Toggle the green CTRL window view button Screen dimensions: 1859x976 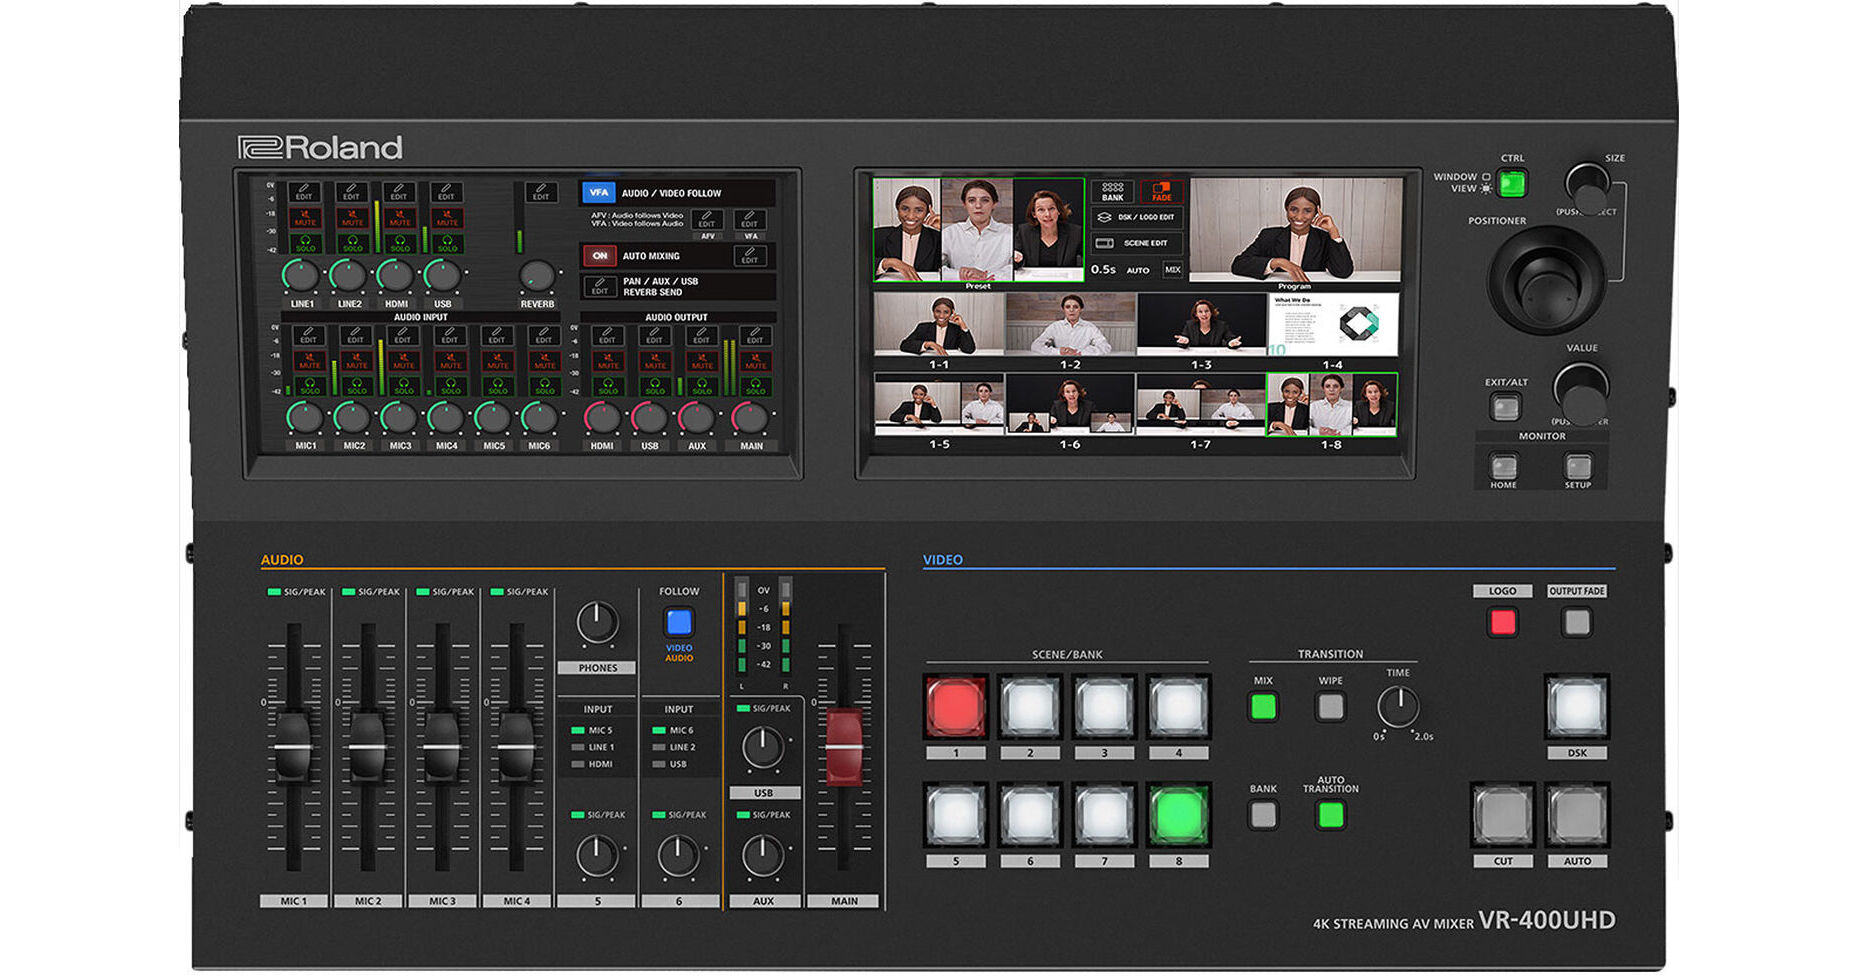click(x=1512, y=184)
